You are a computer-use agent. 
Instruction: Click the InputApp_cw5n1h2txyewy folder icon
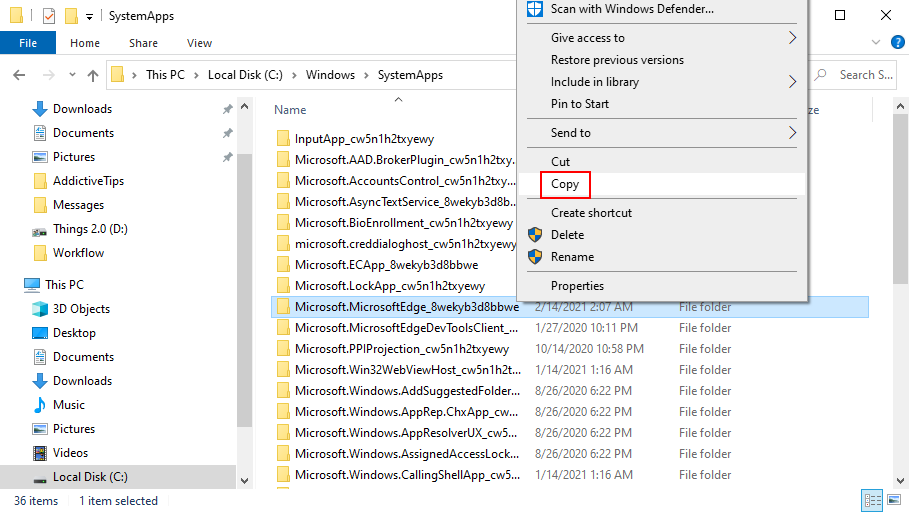coord(283,139)
